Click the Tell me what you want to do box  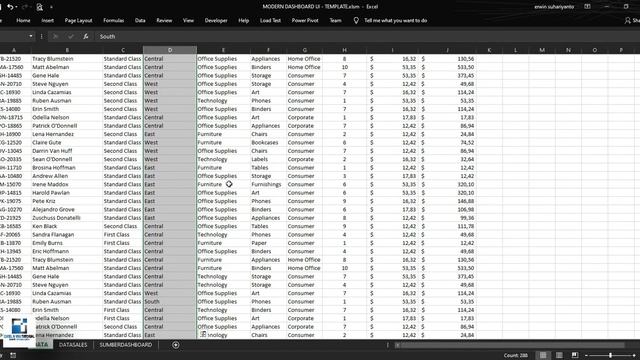tap(396, 20)
